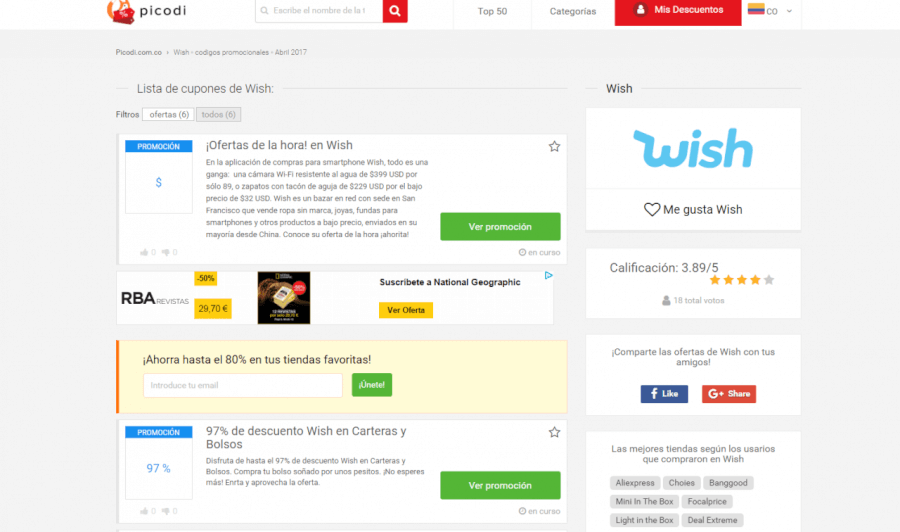Click the National Geographic magazine thumbnail
Image resolution: width=900 pixels, height=532 pixels.
(284, 298)
